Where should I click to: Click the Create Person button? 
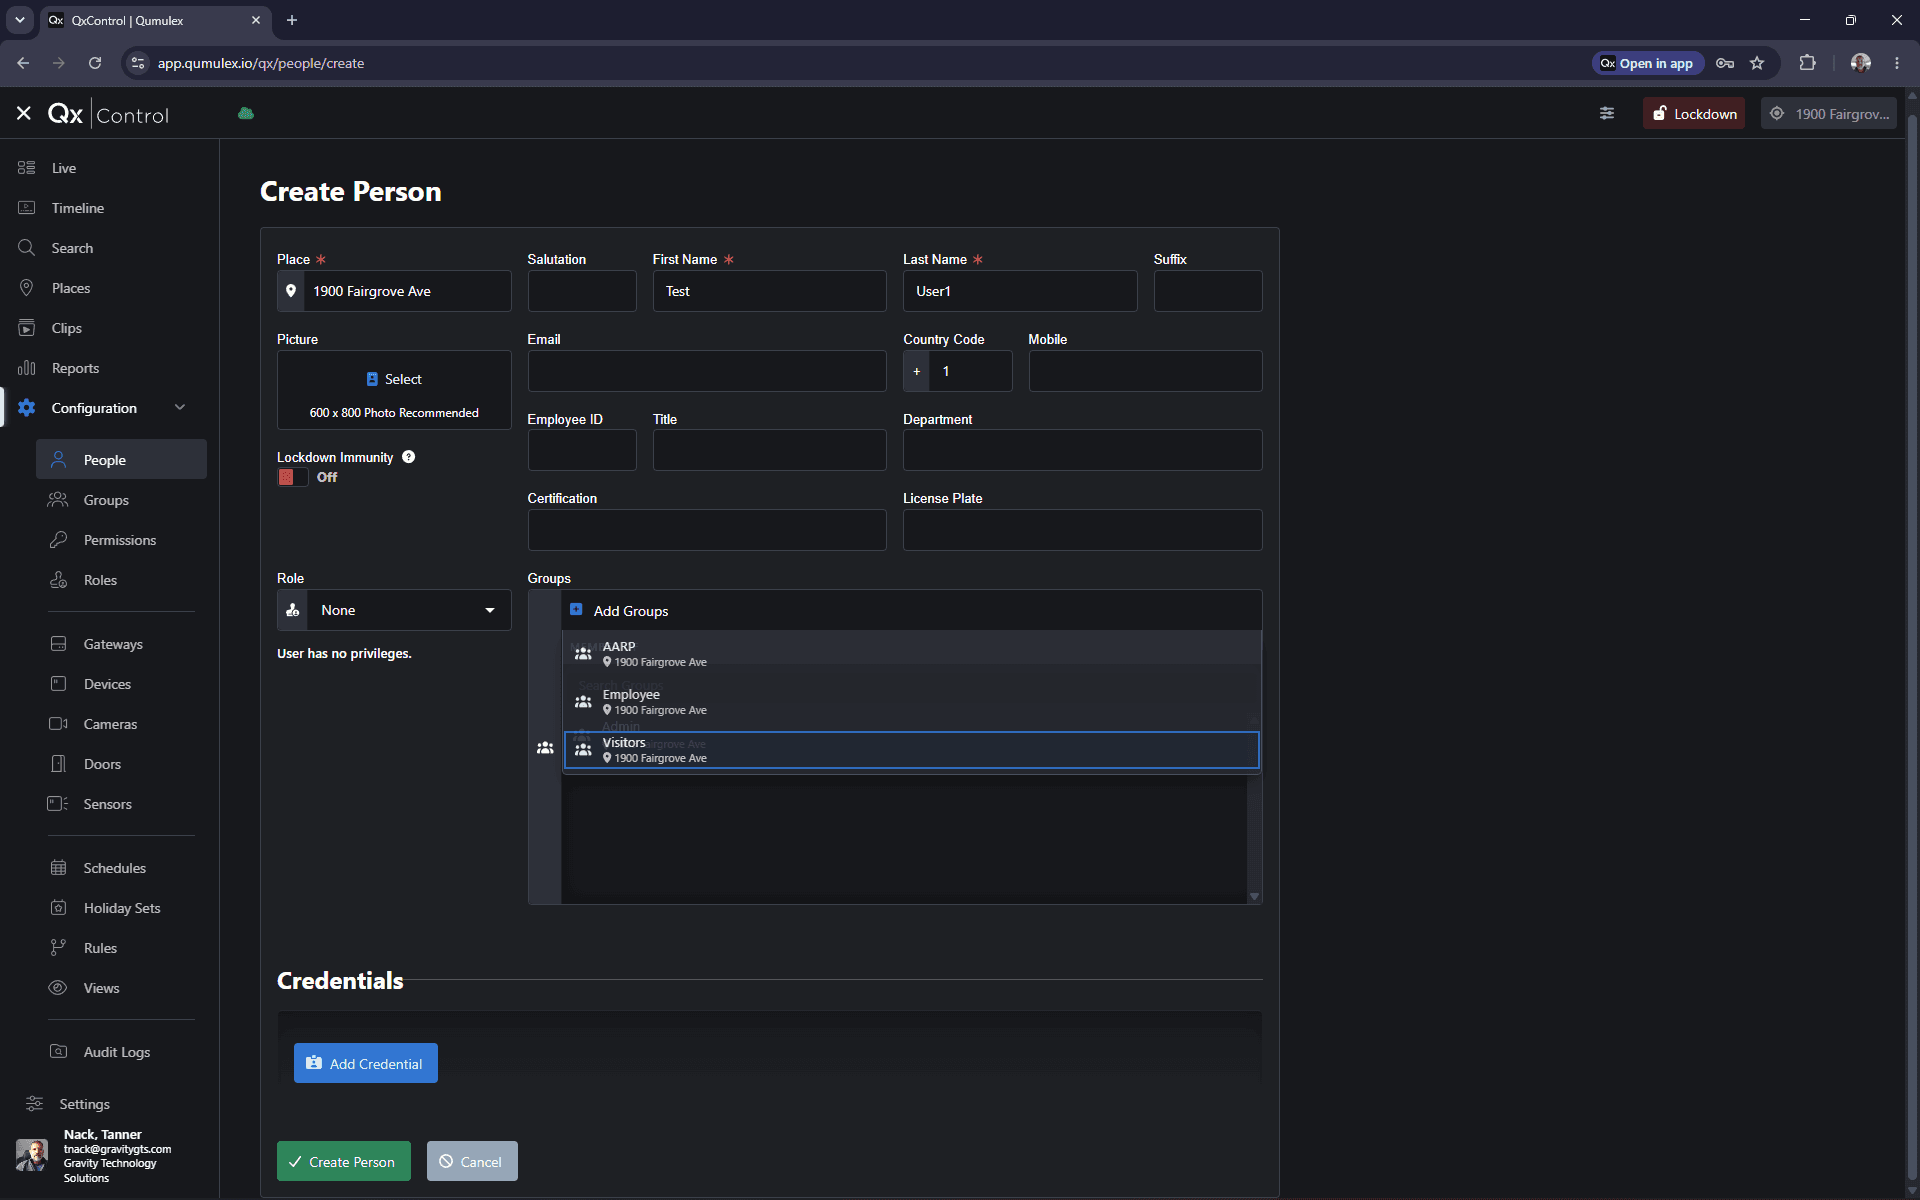[x=344, y=1161]
